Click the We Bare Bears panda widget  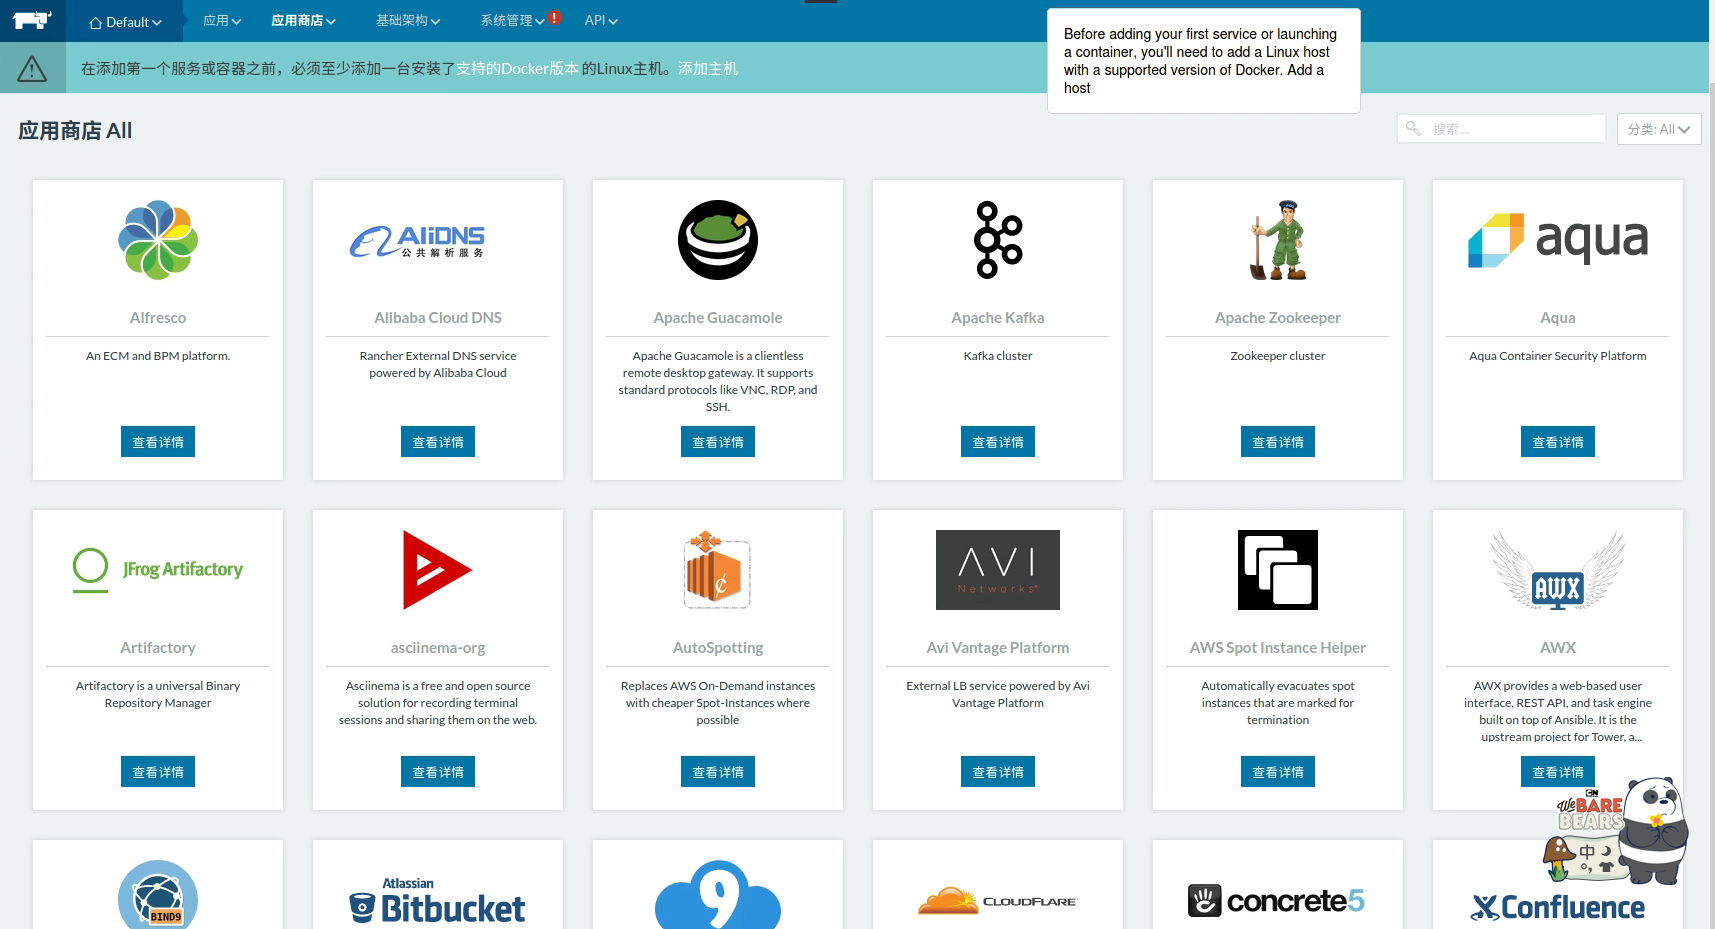pyautogui.click(x=1617, y=832)
